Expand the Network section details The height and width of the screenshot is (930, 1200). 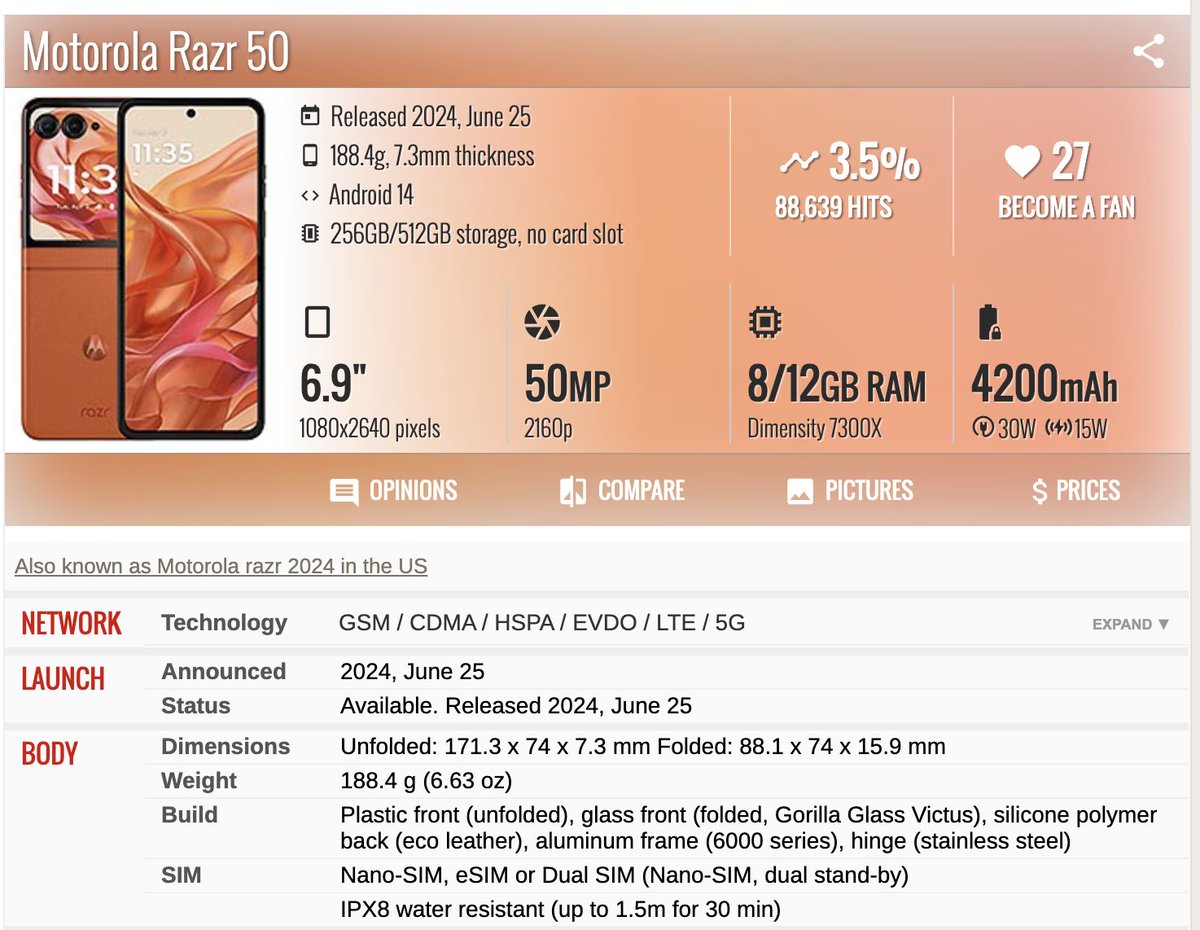point(1131,624)
